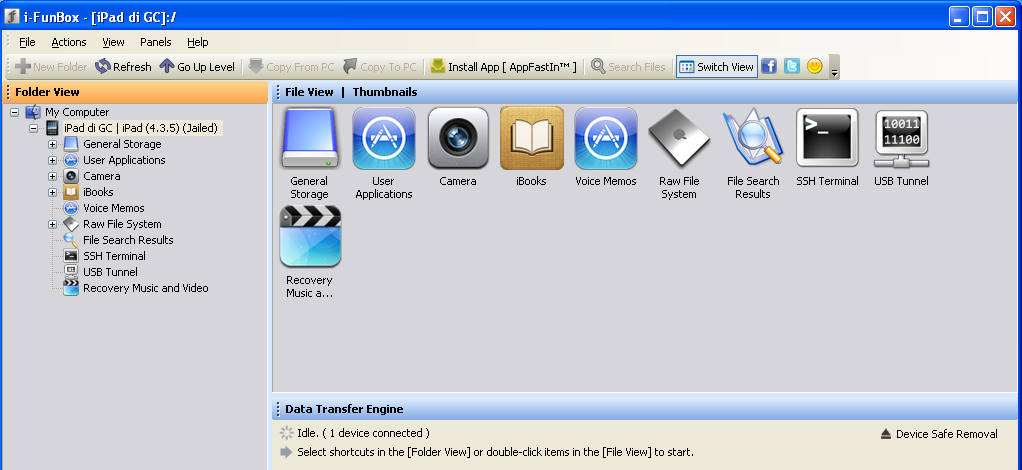Click the Thumbnails header label
The width and height of the screenshot is (1022, 470).
[x=385, y=92]
